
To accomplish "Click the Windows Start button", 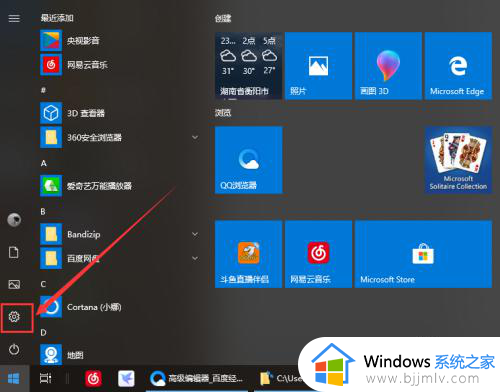I will point(14,378).
